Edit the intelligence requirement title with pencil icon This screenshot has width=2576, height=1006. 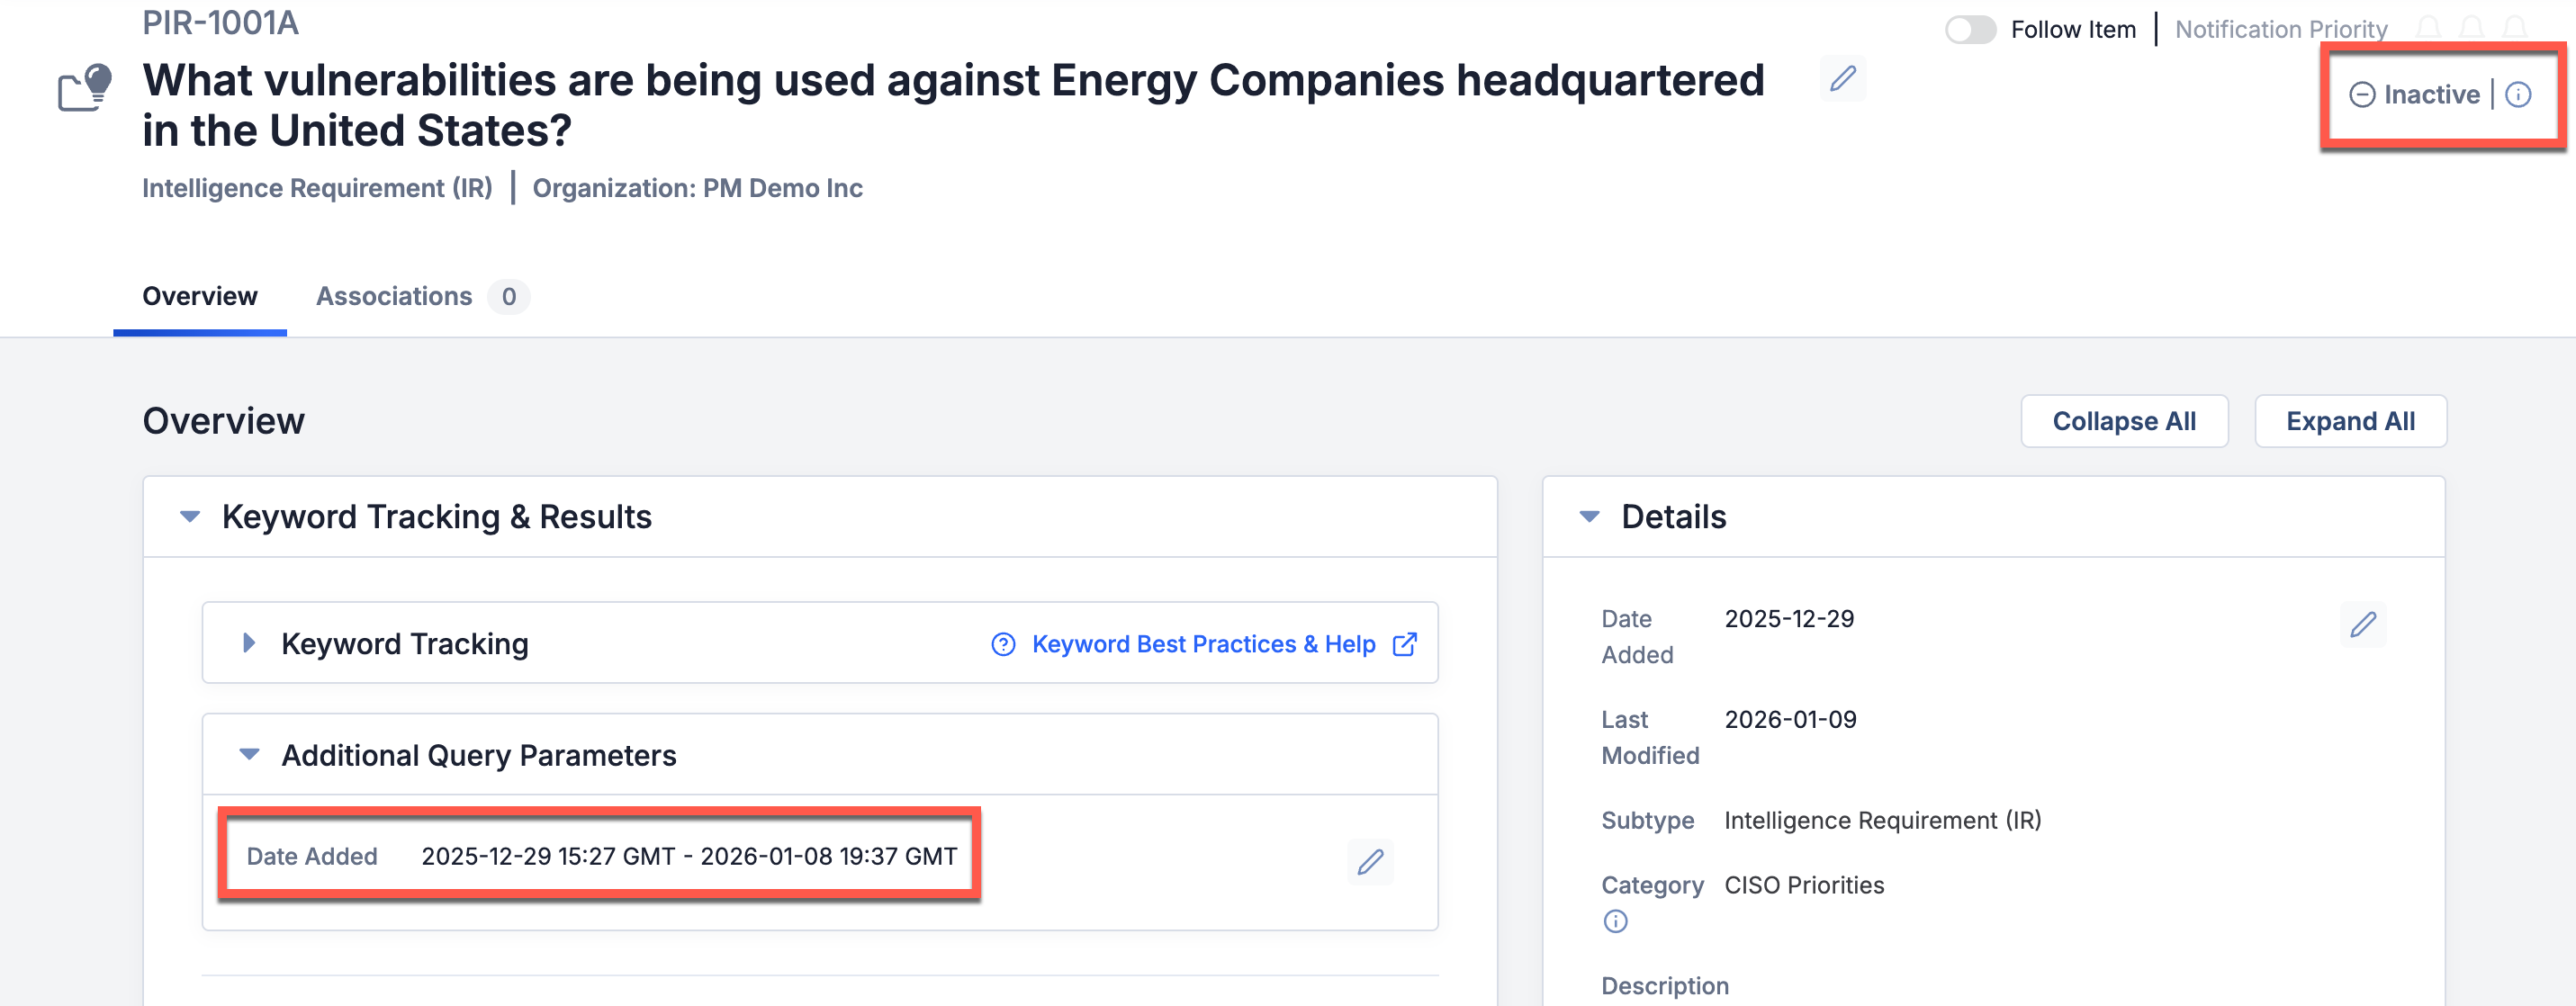point(1842,79)
